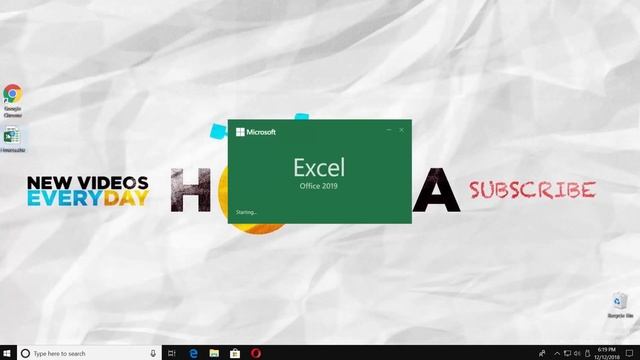Screen dimensions: 640x360
Task: Click the 'Excel' title on splash screen
Action: coord(319,167)
